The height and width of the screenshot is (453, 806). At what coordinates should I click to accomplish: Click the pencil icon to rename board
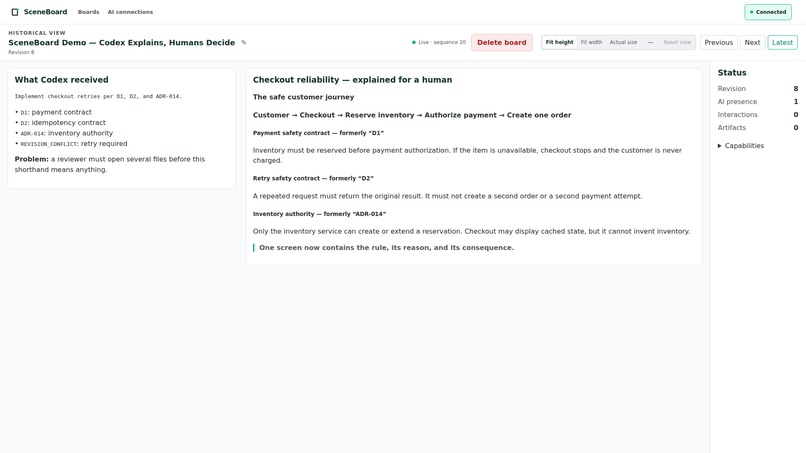coord(244,43)
